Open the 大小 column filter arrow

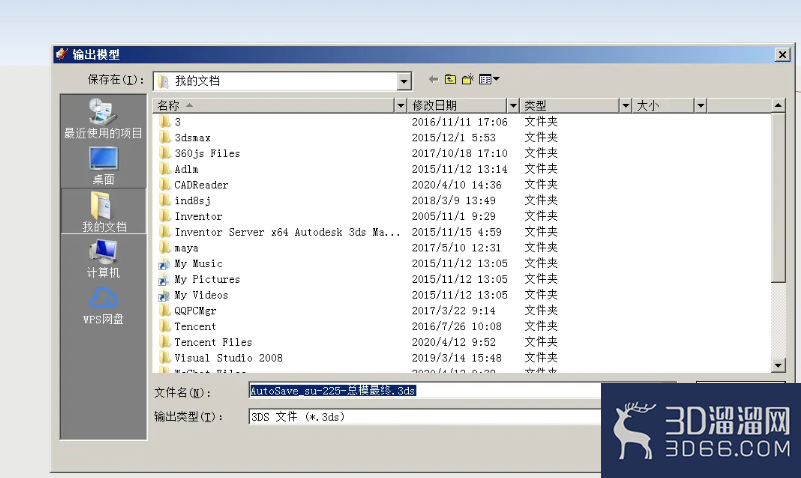pos(700,106)
